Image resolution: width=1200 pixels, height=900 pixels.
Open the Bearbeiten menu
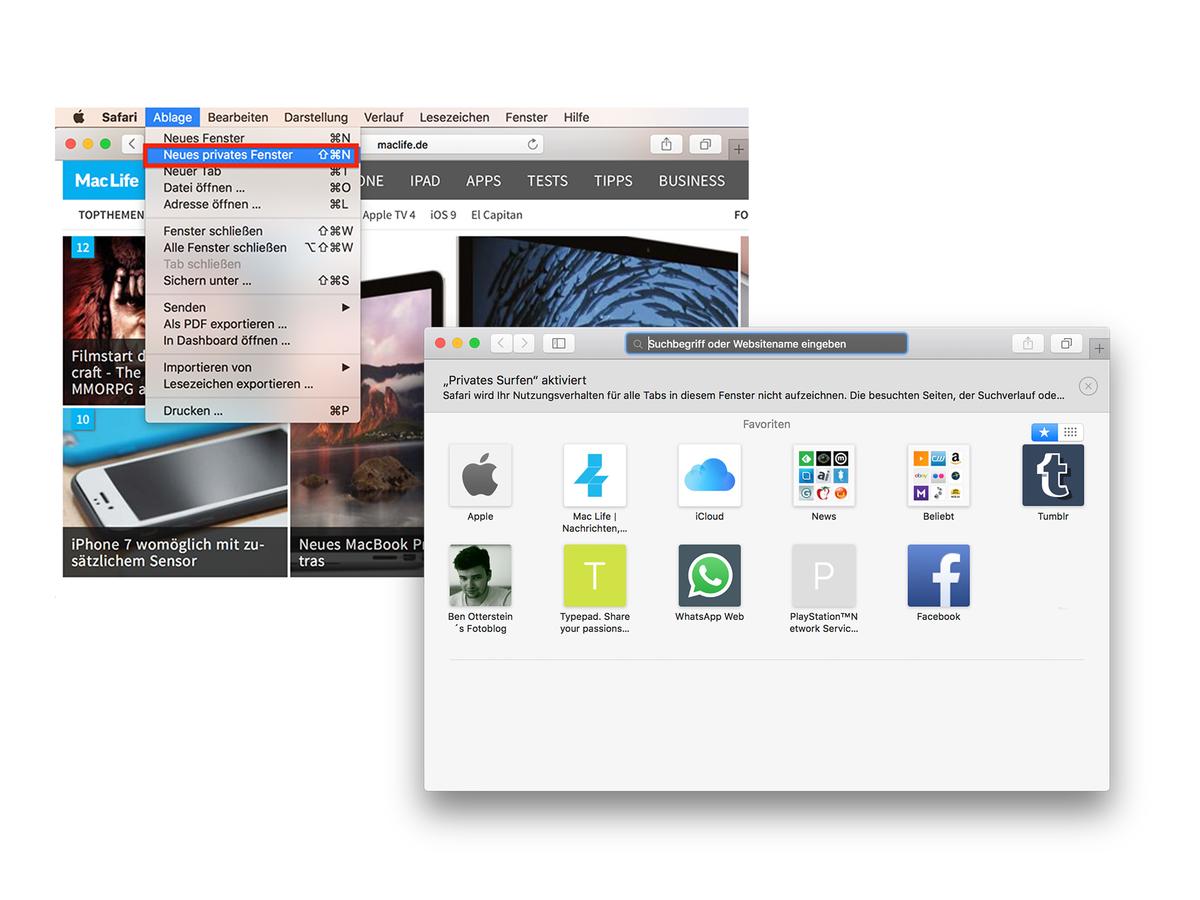(238, 117)
